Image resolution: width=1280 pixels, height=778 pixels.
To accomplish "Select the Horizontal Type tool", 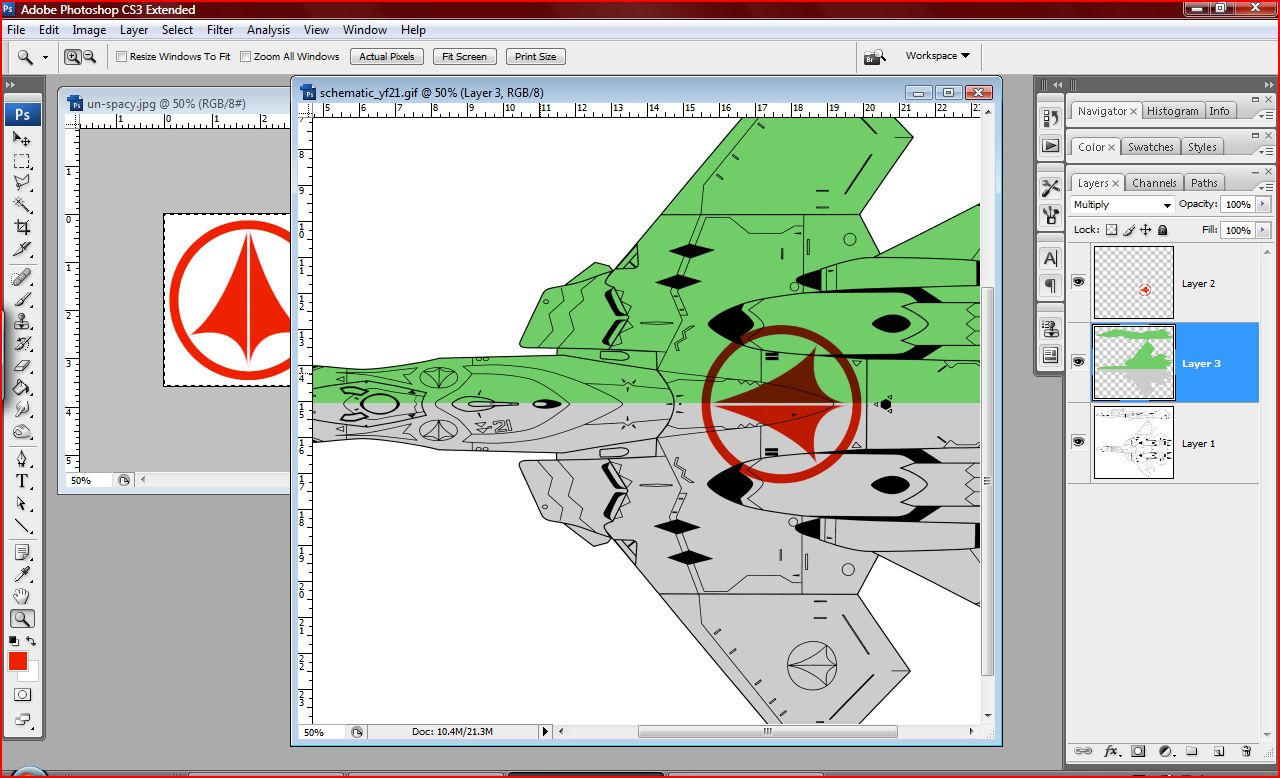I will tap(22, 481).
